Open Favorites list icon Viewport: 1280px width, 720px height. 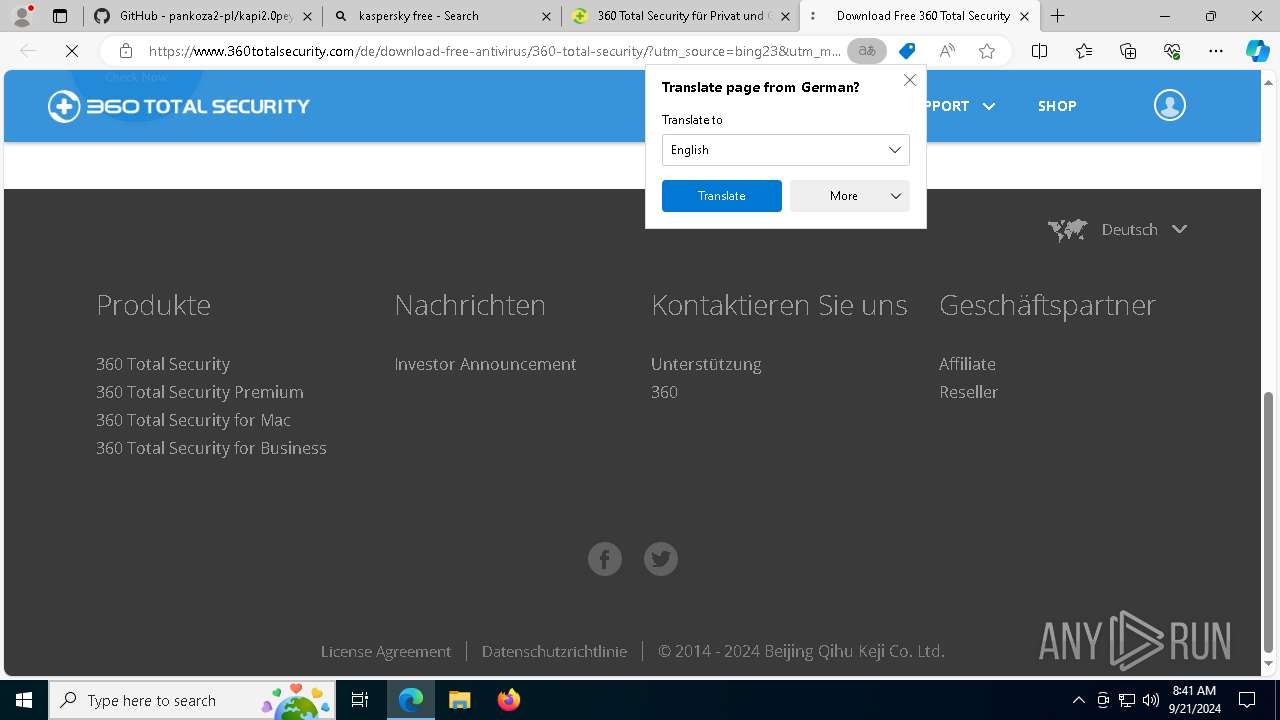(1084, 51)
